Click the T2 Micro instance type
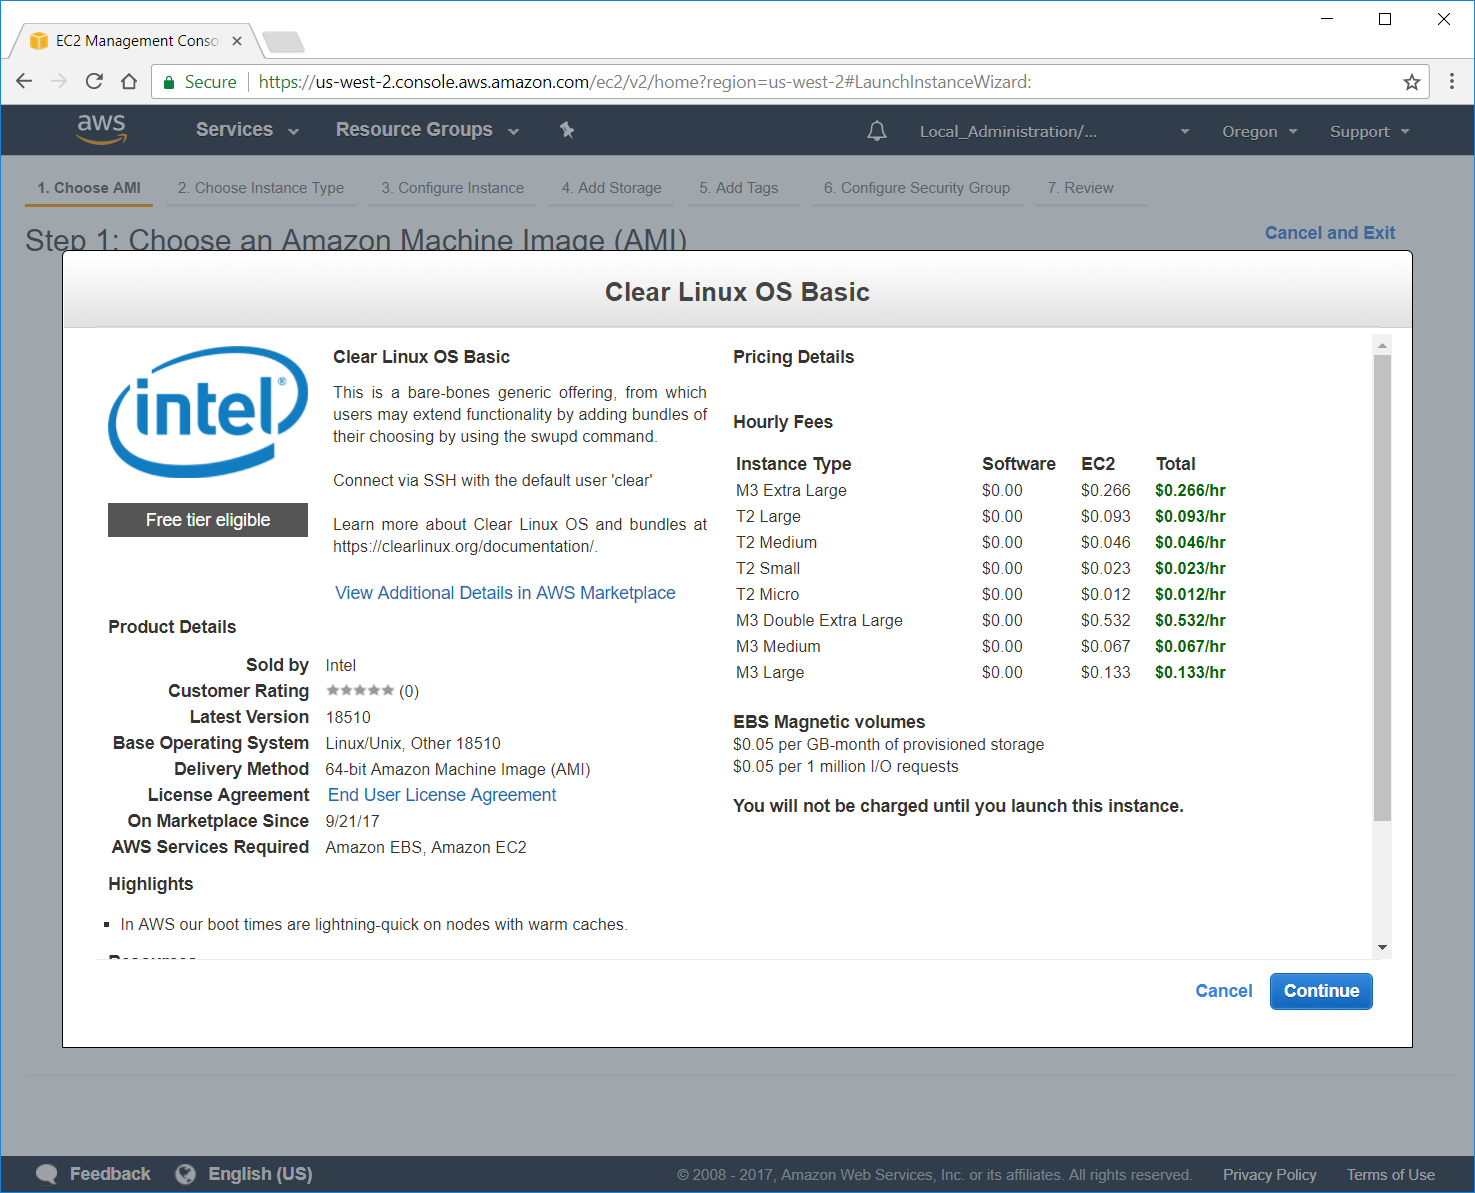 click(x=767, y=594)
